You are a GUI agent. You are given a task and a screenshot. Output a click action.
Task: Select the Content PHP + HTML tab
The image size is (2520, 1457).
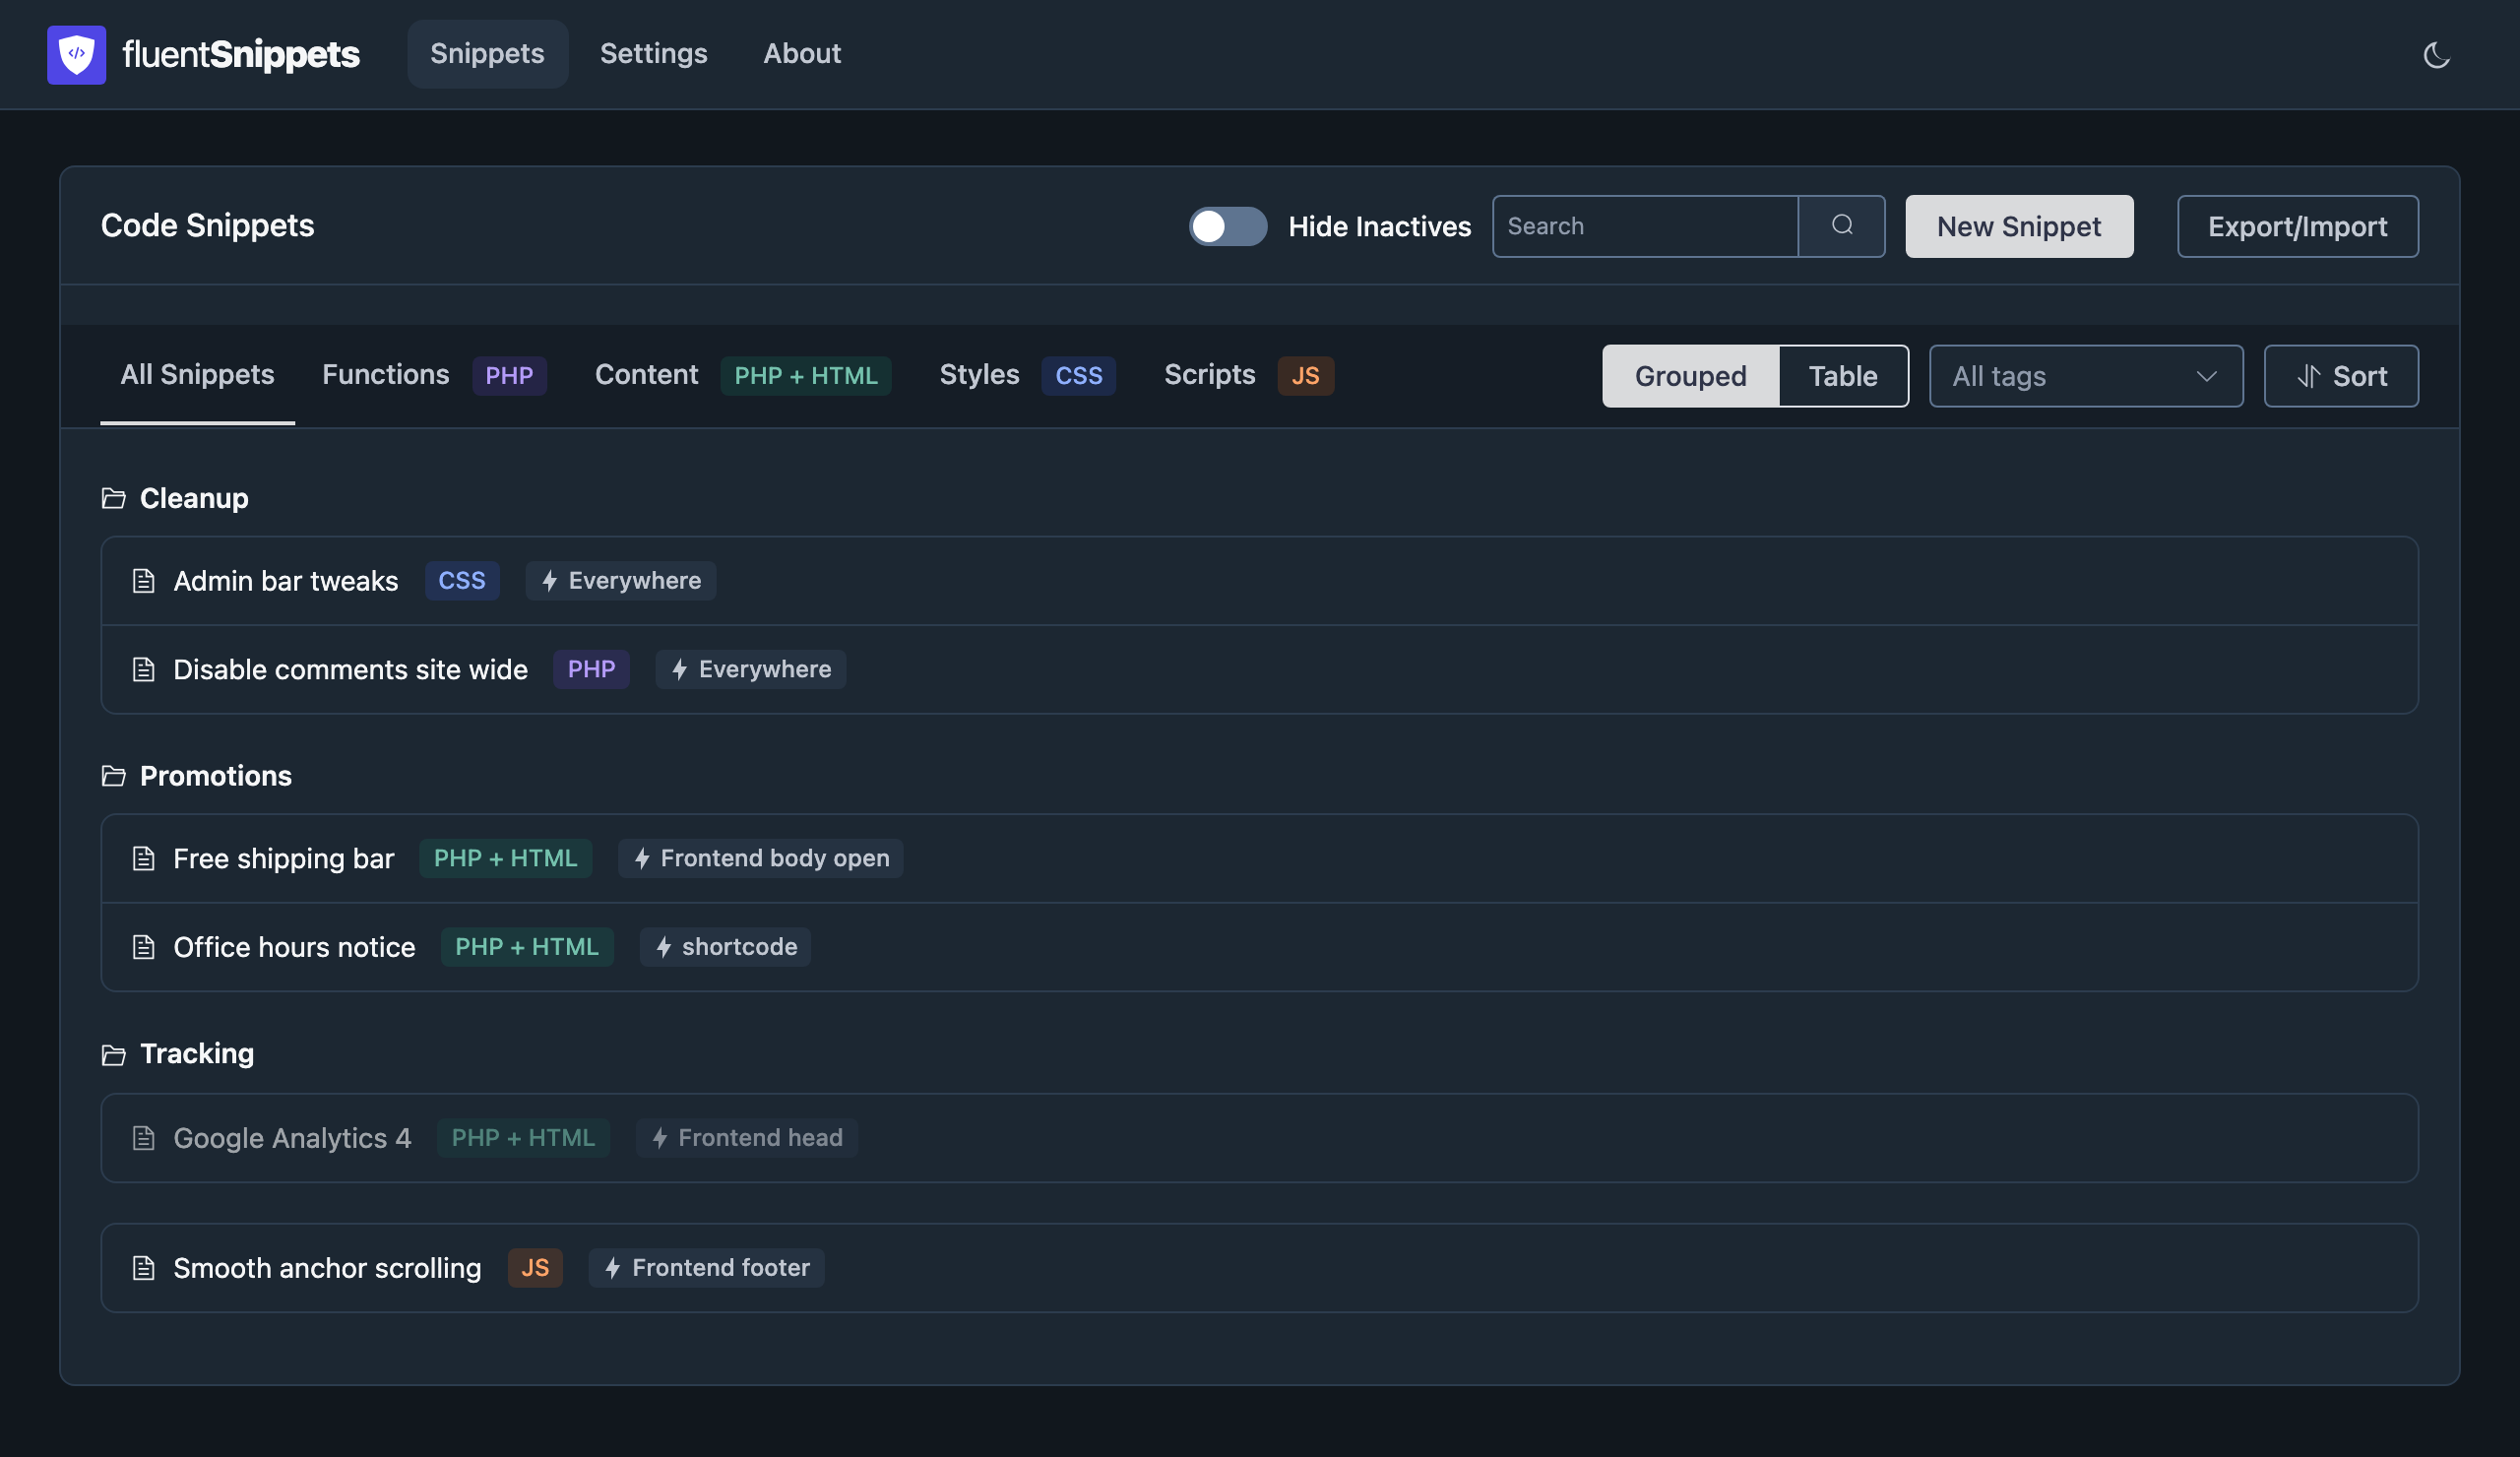tap(742, 375)
